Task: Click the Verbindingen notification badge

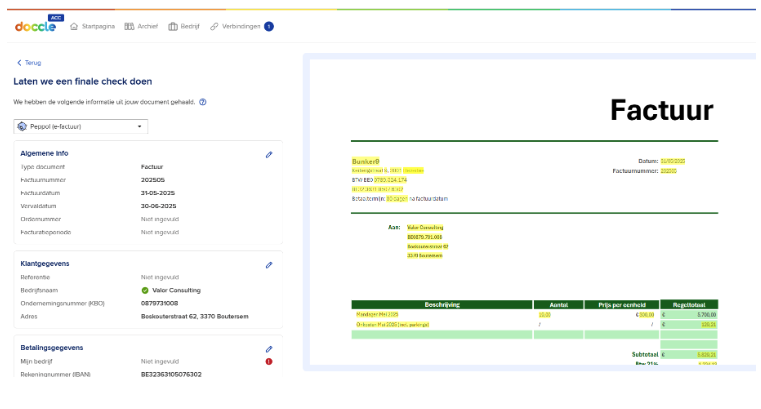Action: 269,26
